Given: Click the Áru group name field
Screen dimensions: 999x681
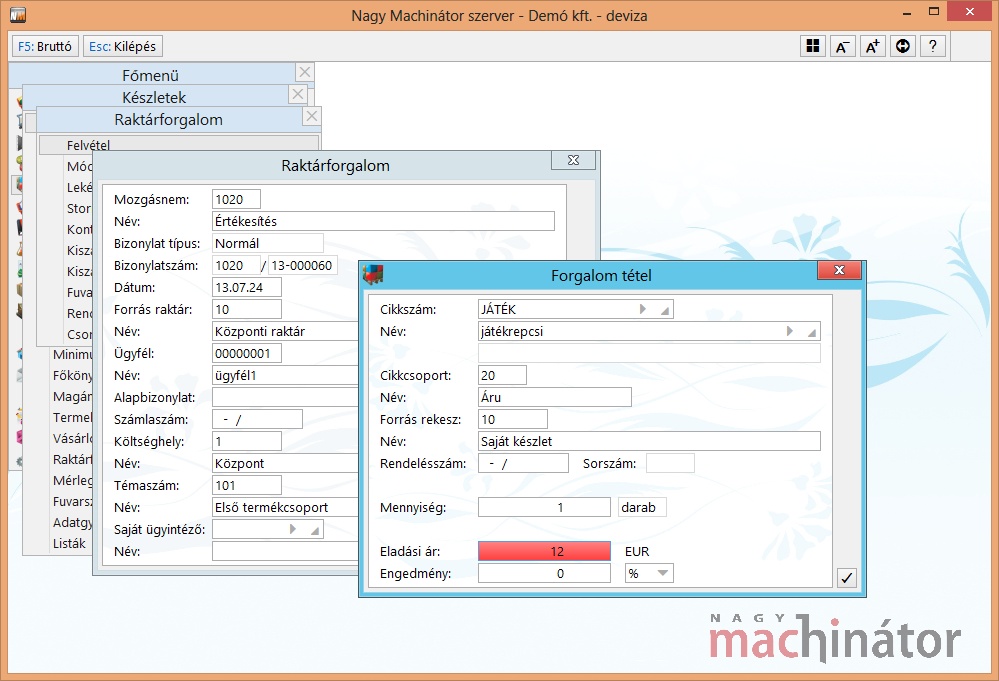Looking at the screenshot, I should pyautogui.click(x=554, y=397).
